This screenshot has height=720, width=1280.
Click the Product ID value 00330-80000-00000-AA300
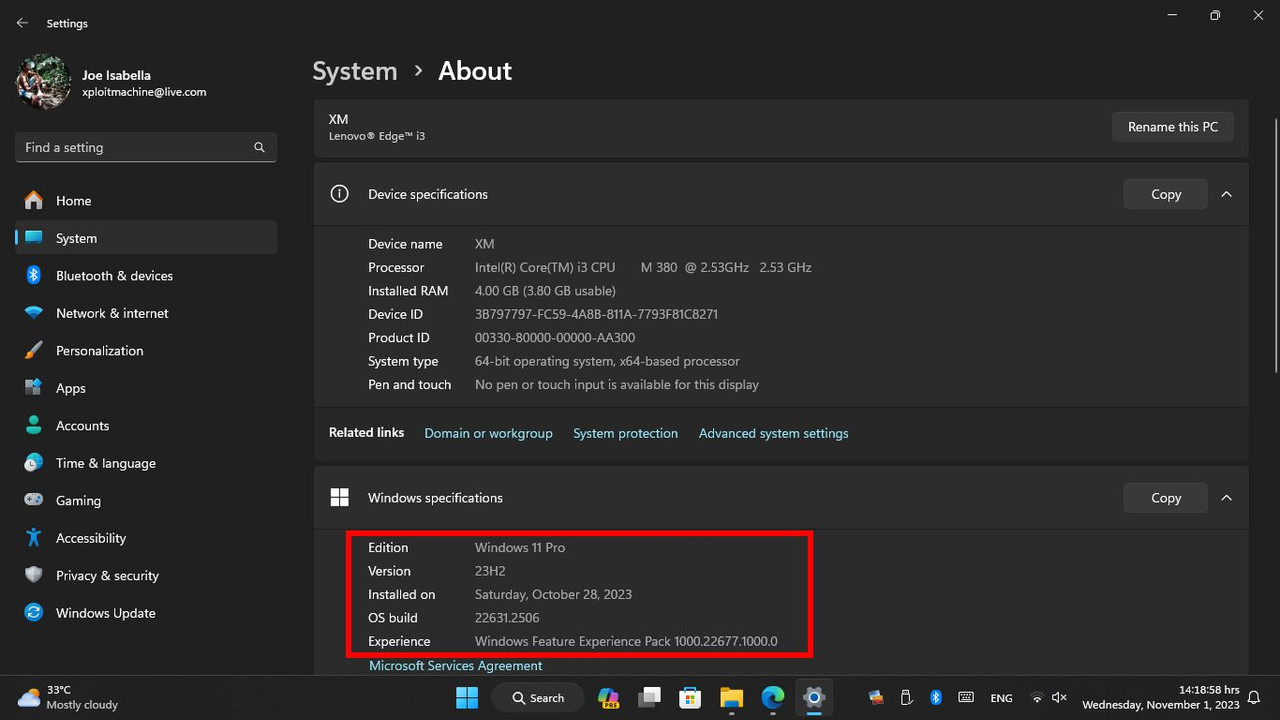tap(555, 338)
